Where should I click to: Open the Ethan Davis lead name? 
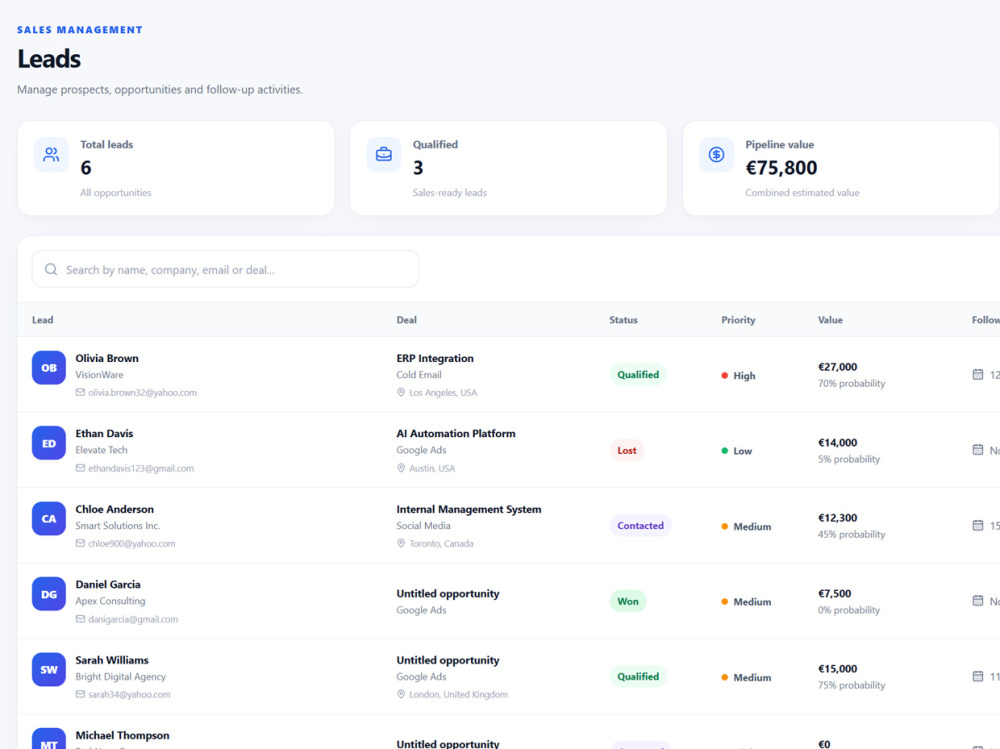coord(104,433)
